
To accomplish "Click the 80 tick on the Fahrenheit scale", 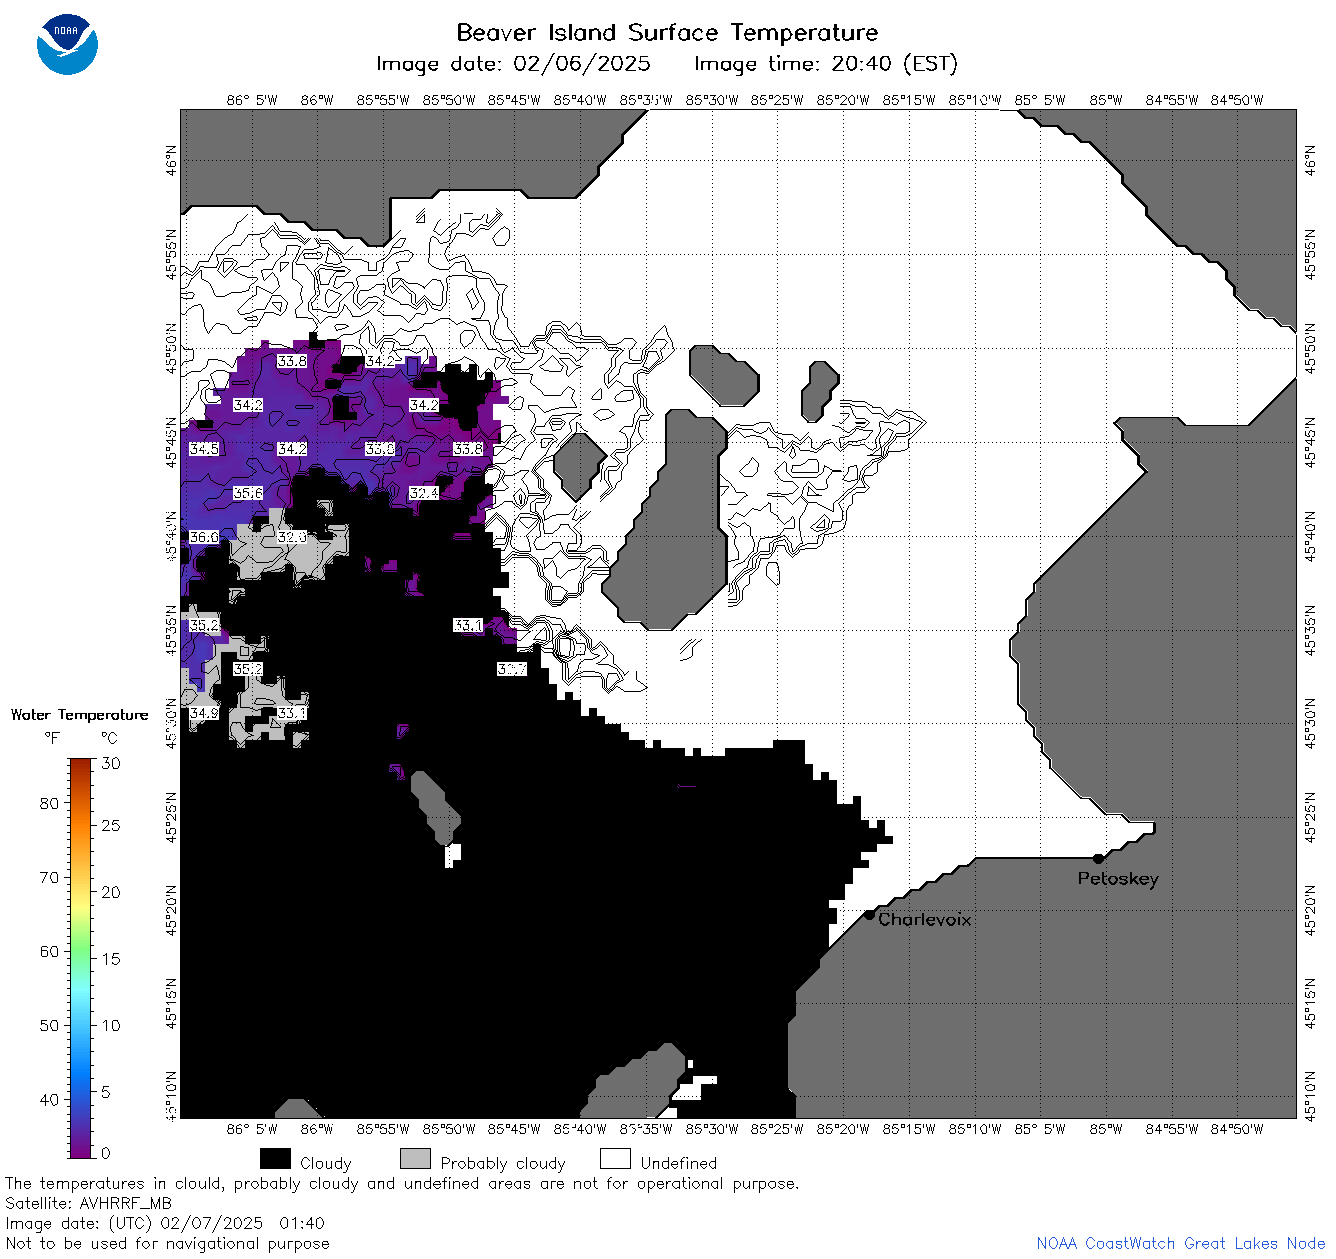I will [x=49, y=804].
